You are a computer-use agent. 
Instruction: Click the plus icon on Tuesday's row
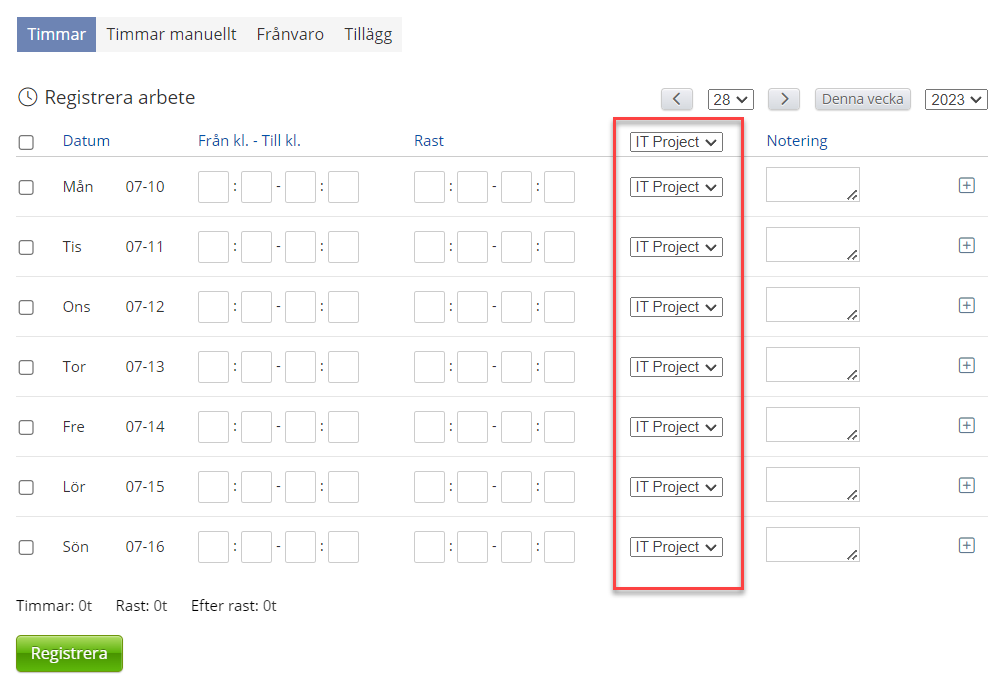(966, 245)
